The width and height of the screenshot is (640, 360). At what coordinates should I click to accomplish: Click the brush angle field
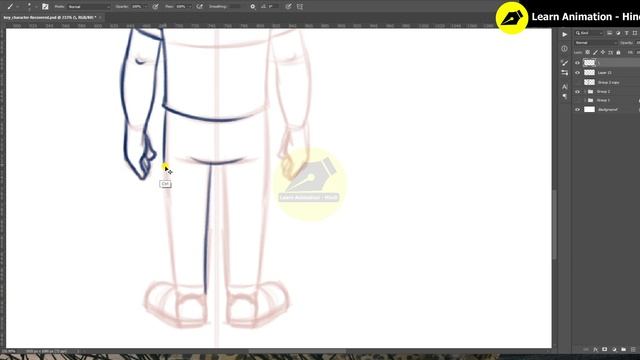click(x=274, y=7)
